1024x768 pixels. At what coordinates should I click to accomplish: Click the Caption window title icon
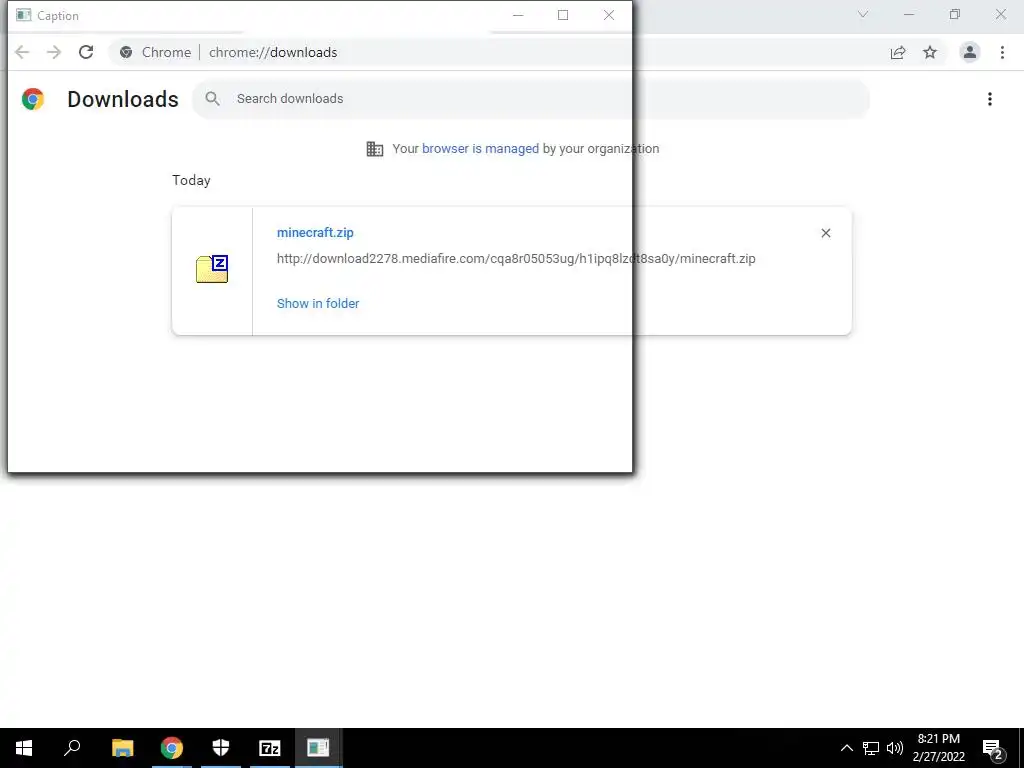[x=24, y=15]
